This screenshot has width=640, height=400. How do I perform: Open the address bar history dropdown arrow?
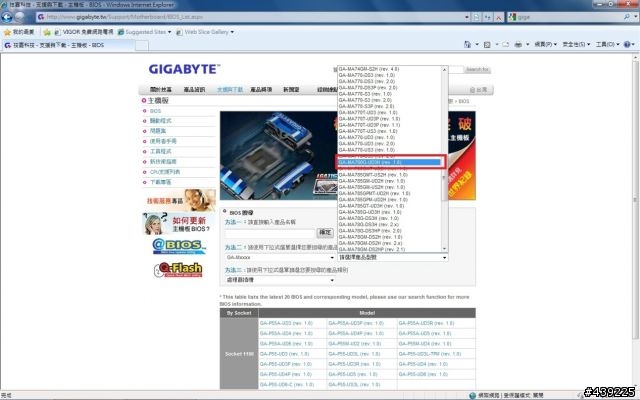[467, 17]
